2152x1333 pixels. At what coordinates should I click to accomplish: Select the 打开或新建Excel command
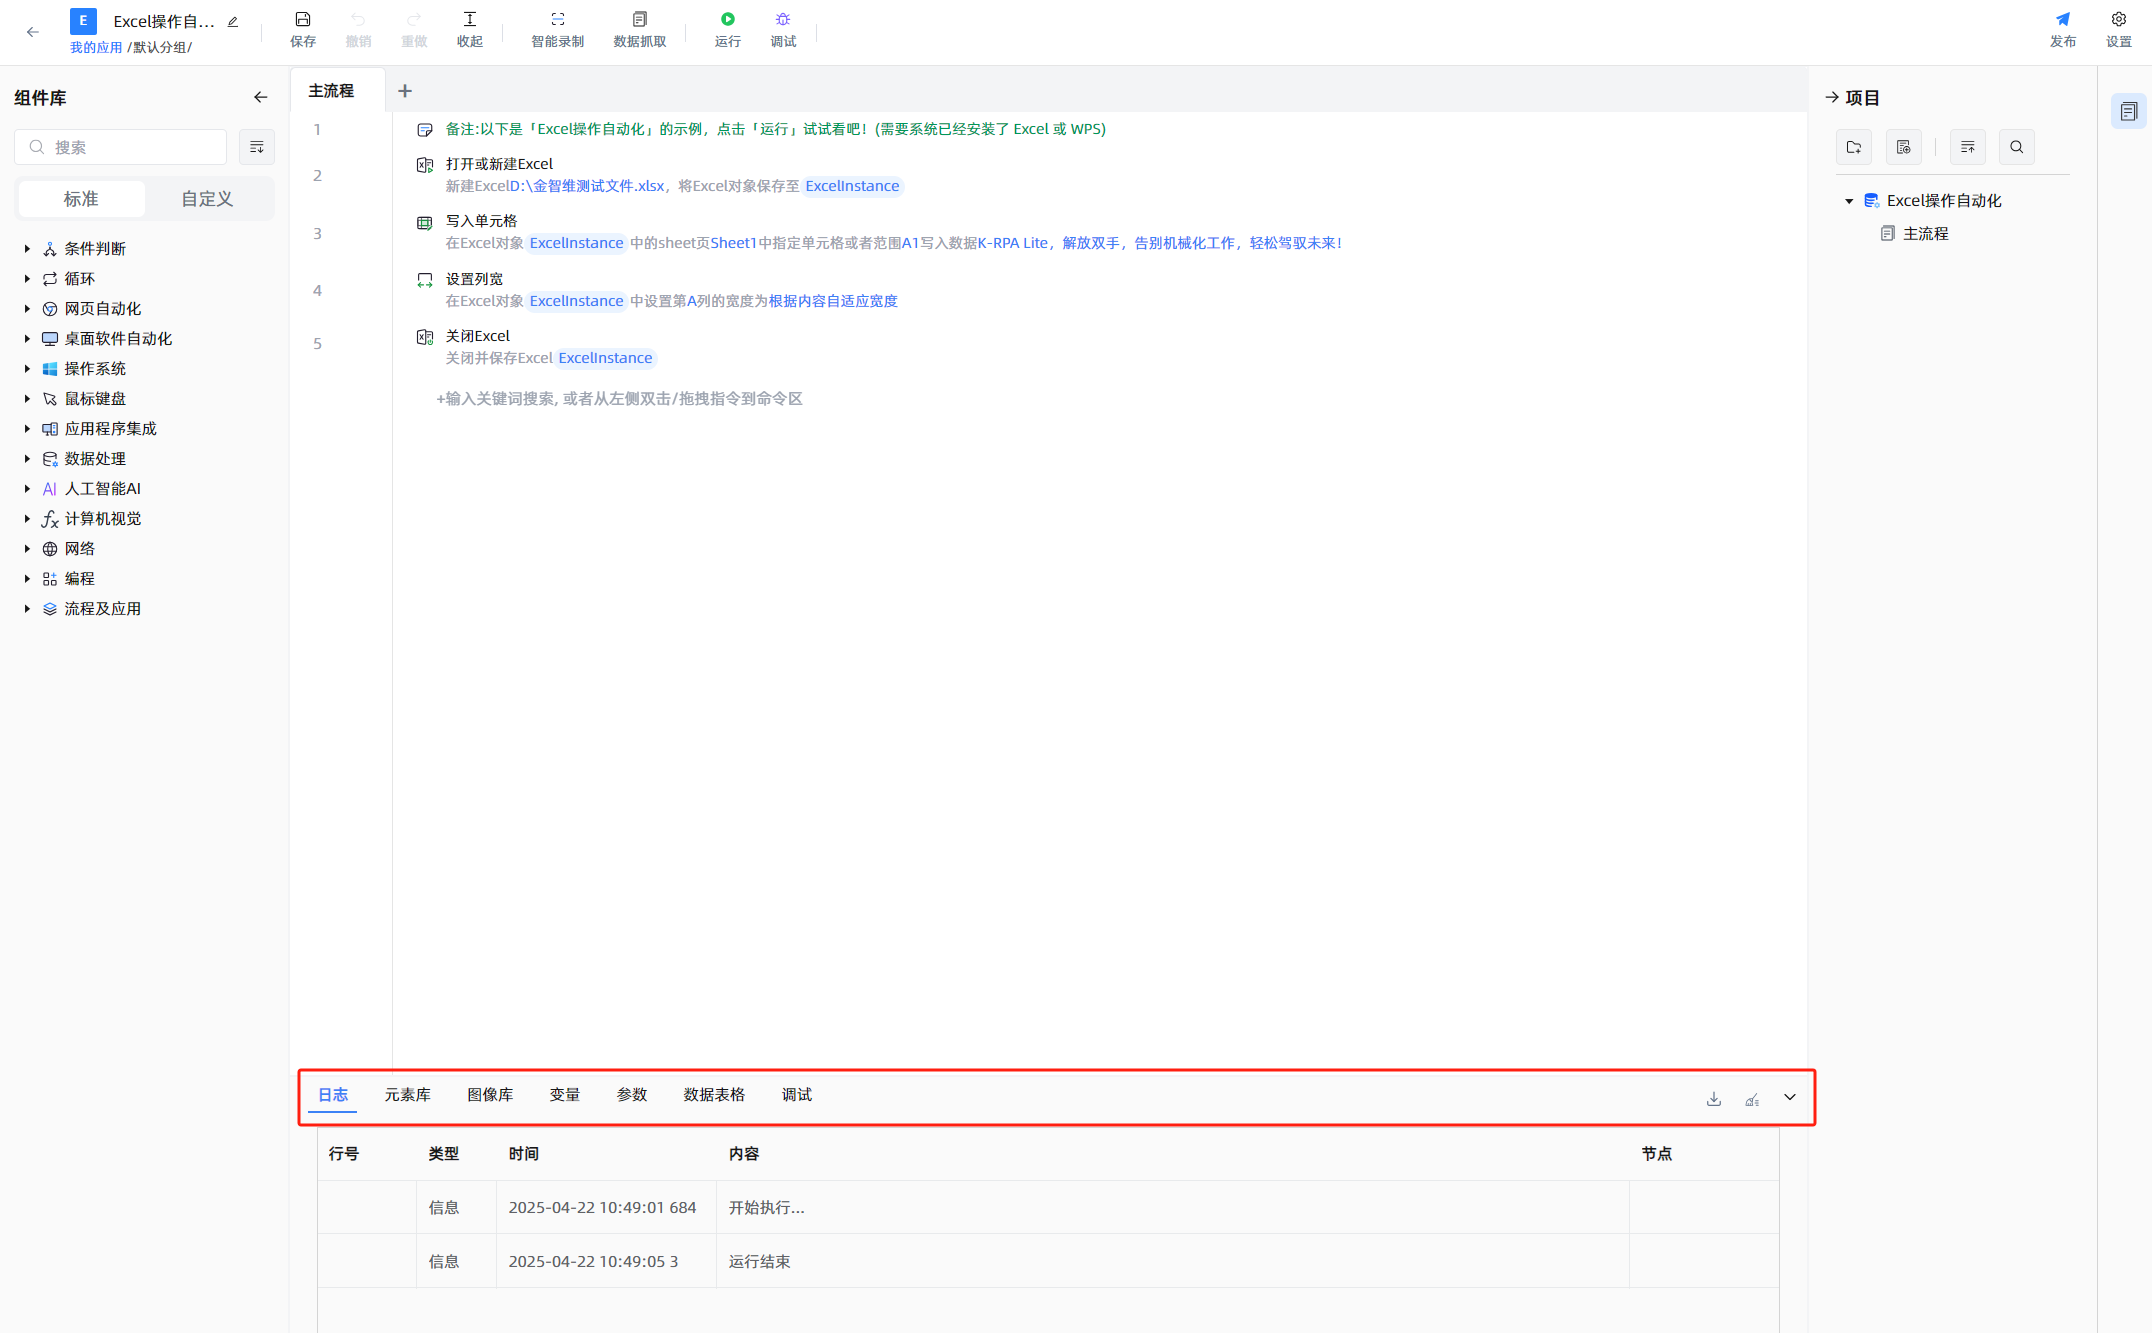499,164
